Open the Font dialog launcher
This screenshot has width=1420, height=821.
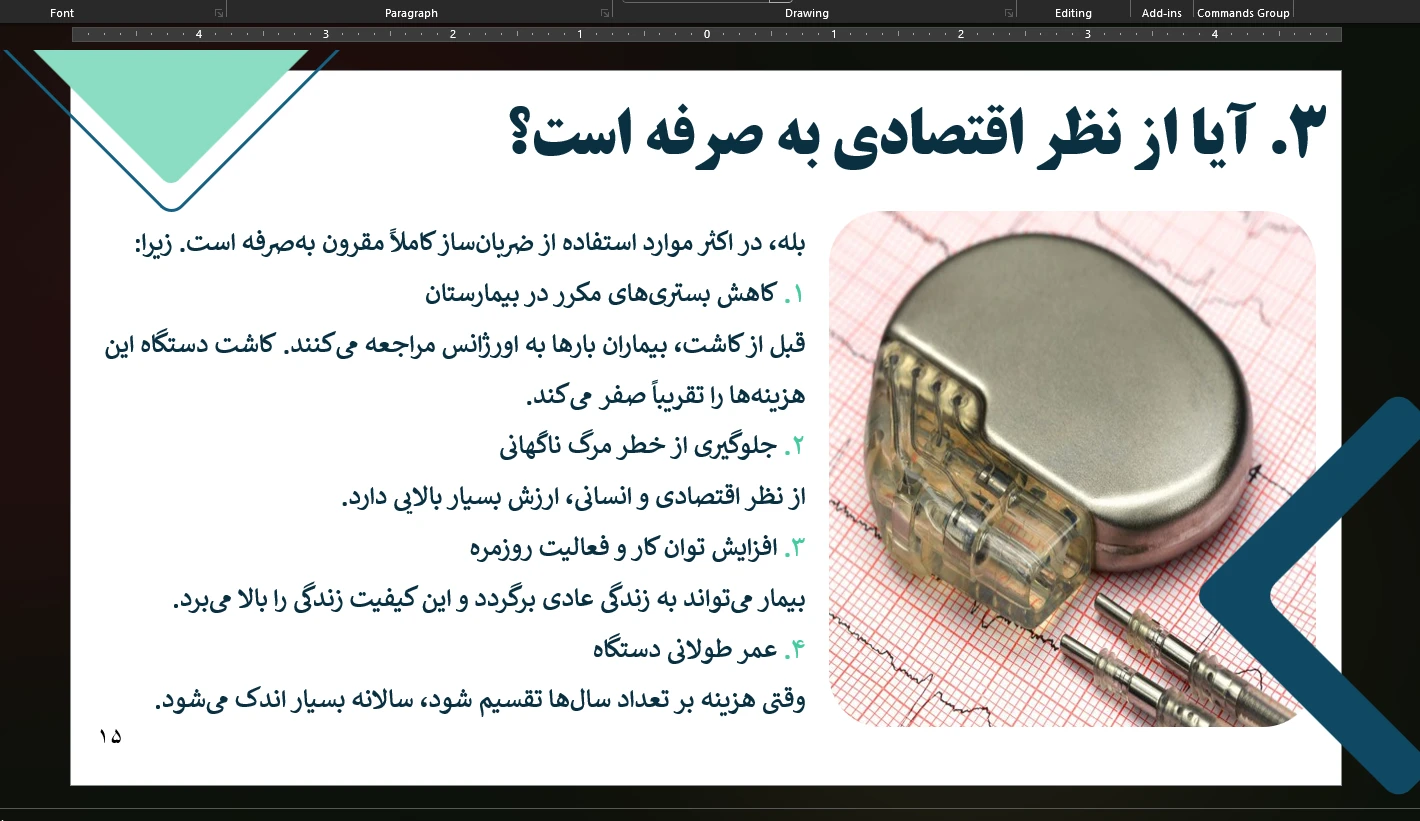[219, 13]
